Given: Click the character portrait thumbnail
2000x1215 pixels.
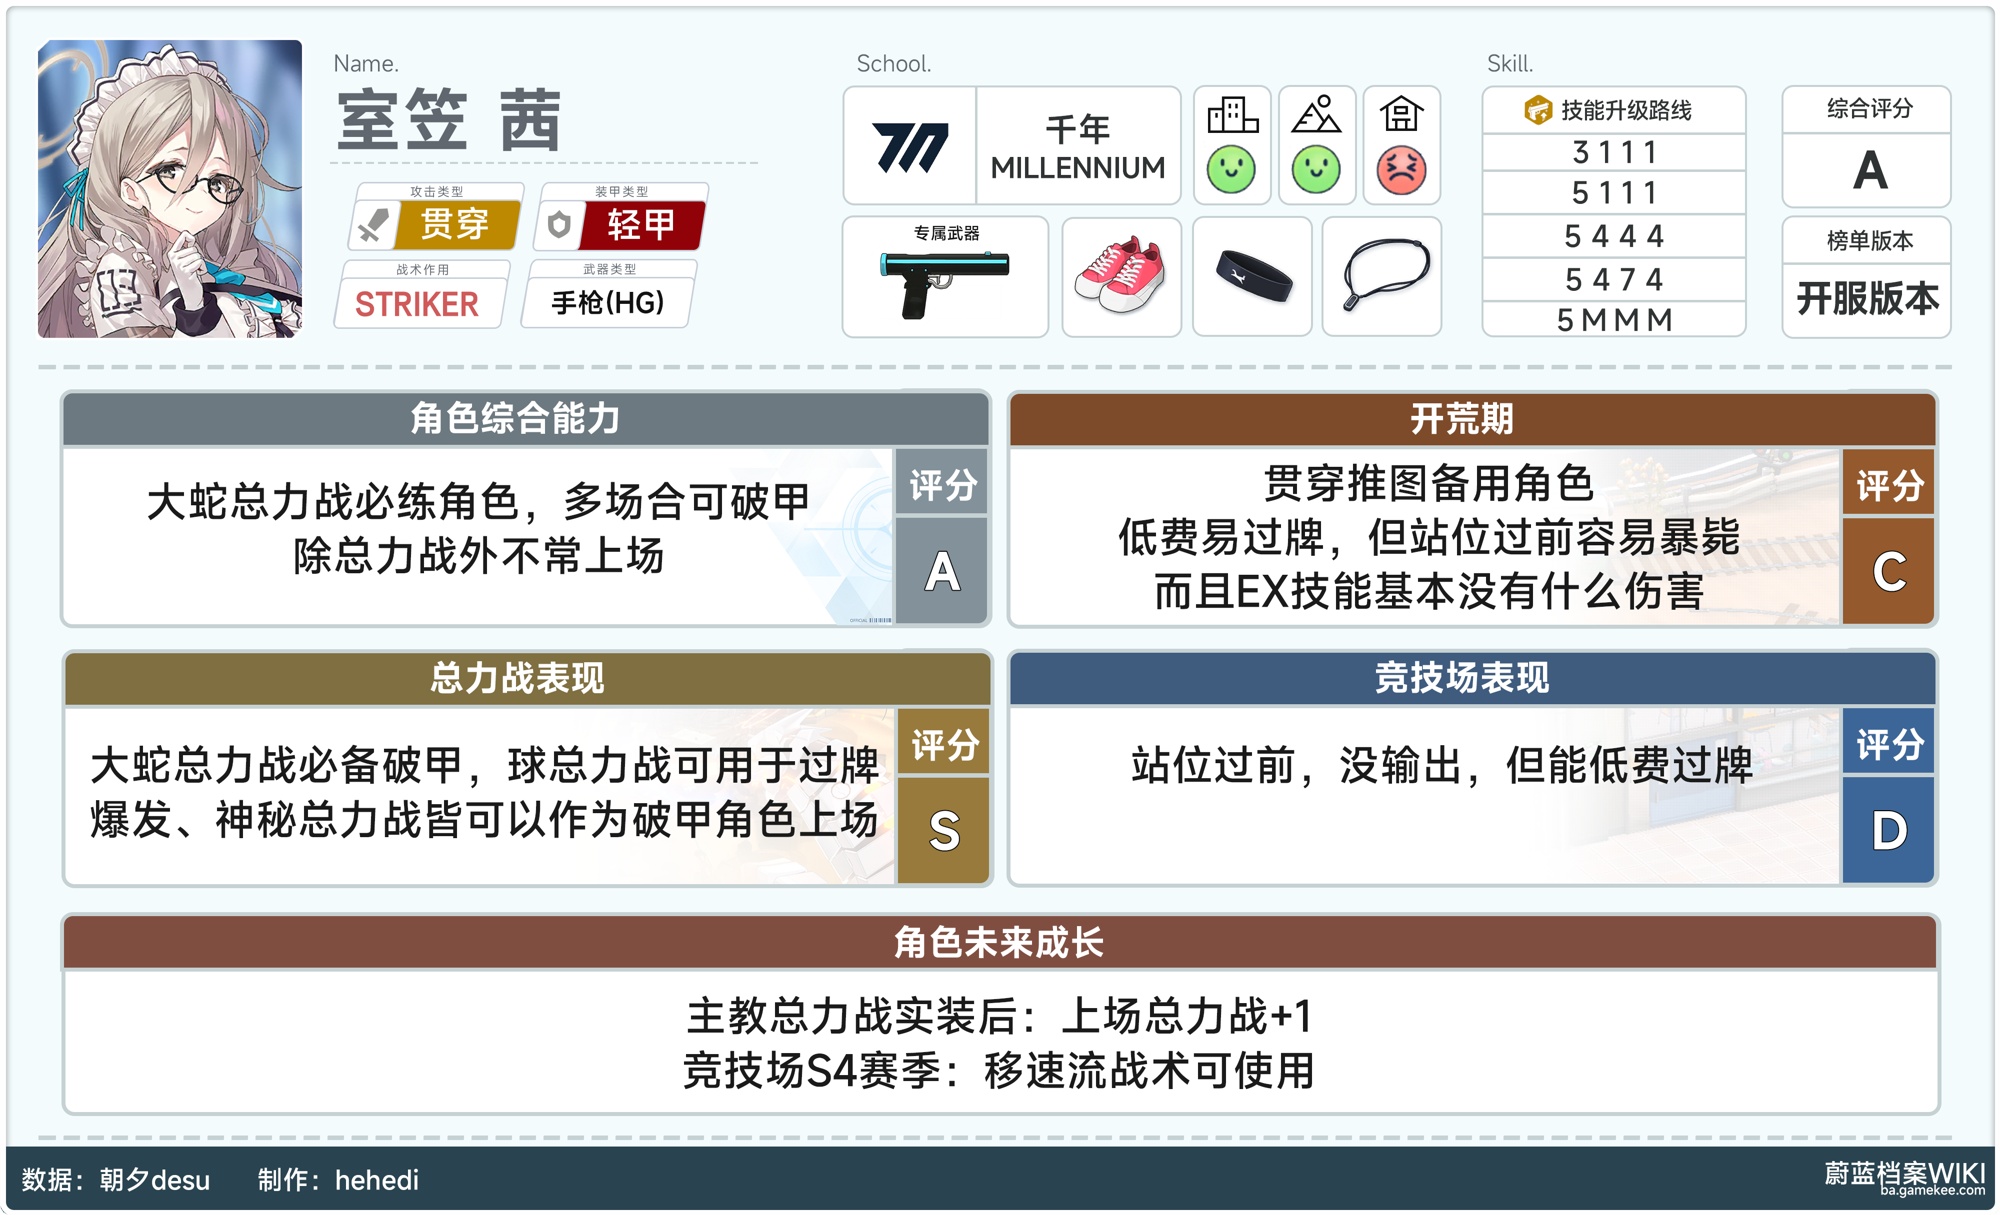Looking at the screenshot, I should tap(170, 189).
